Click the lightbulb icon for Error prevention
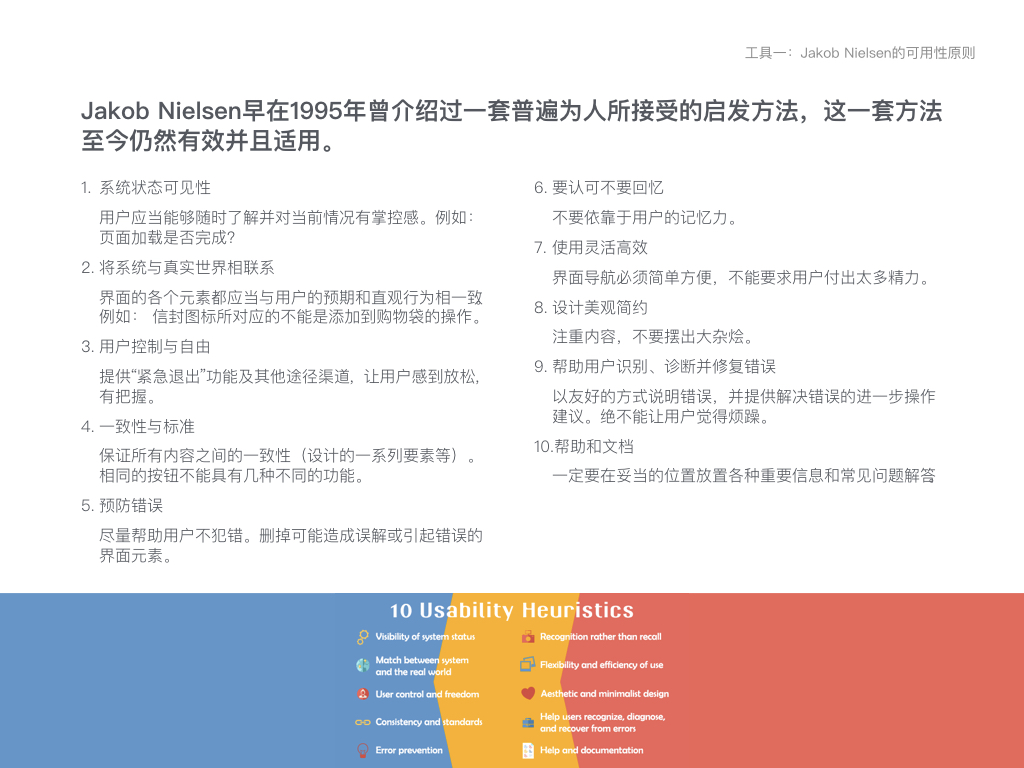Viewport: 1024px width, 768px height. pyautogui.click(x=363, y=750)
